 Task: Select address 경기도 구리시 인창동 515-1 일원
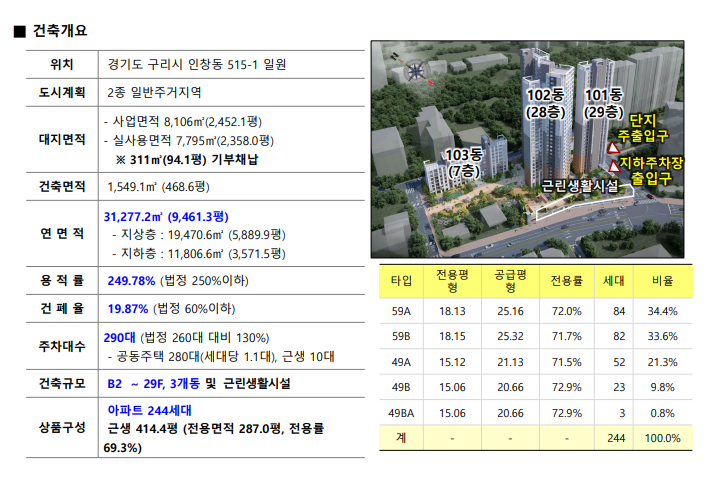tap(197, 64)
